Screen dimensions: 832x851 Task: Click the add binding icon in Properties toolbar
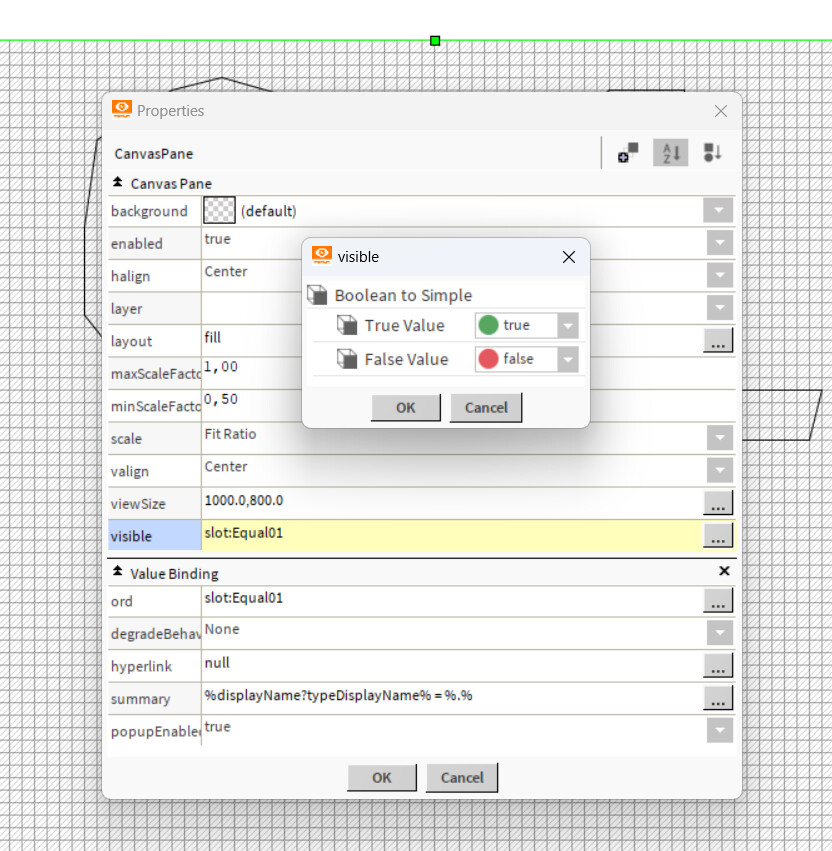[628, 153]
